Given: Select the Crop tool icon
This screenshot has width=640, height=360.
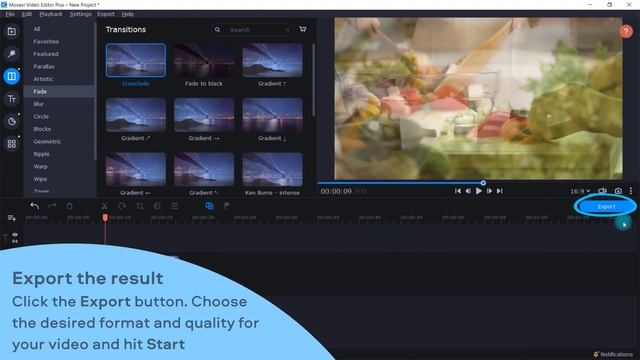Looking at the screenshot, I should pos(140,206).
